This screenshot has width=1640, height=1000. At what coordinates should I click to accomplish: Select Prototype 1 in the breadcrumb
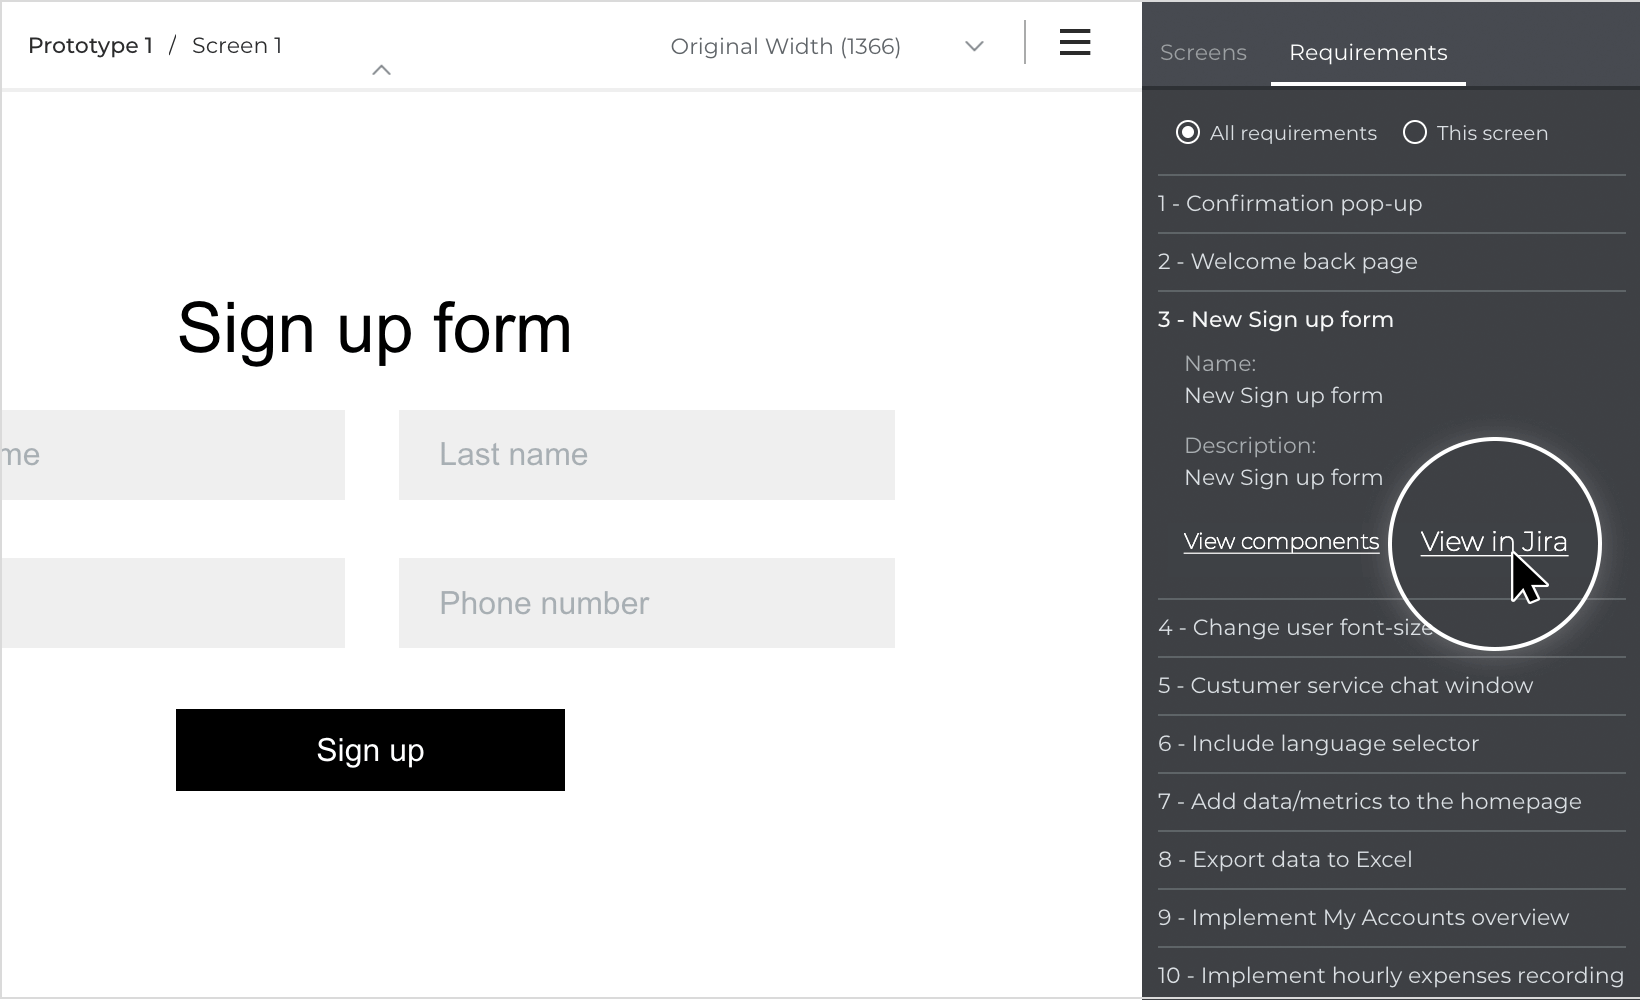(x=90, y=46)
